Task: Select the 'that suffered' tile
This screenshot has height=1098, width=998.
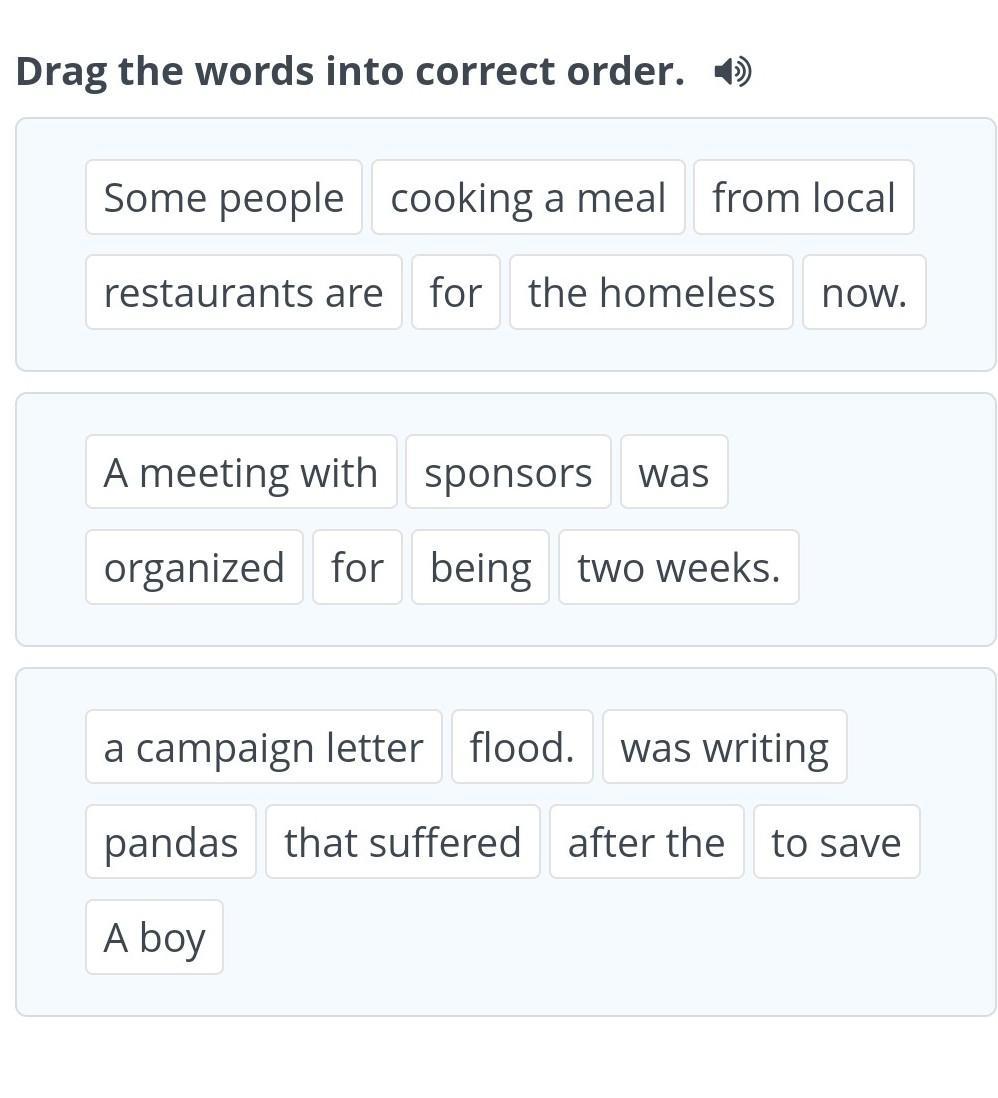Action: 402,842
